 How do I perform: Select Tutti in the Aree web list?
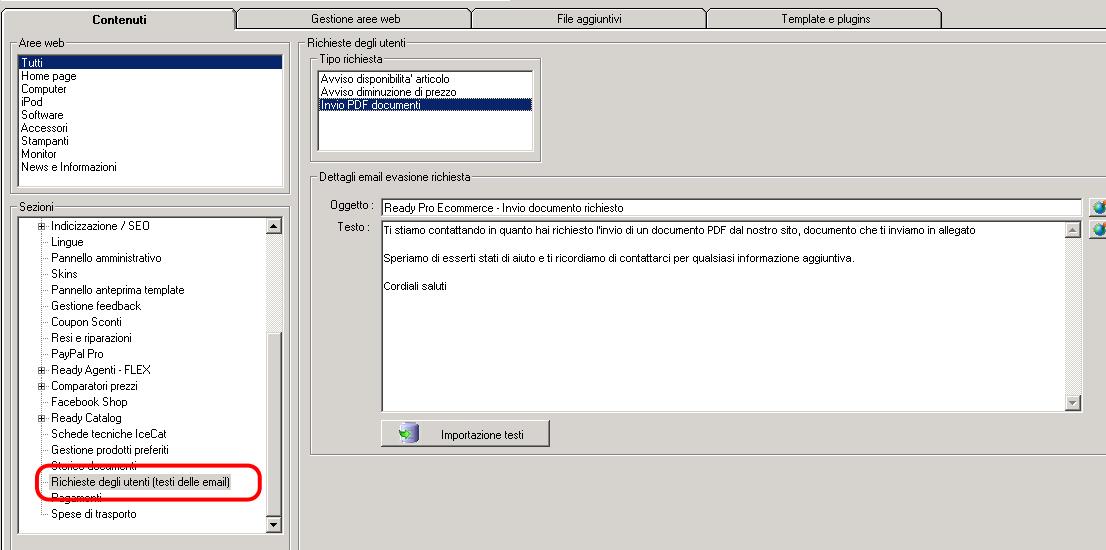(150, 63)
